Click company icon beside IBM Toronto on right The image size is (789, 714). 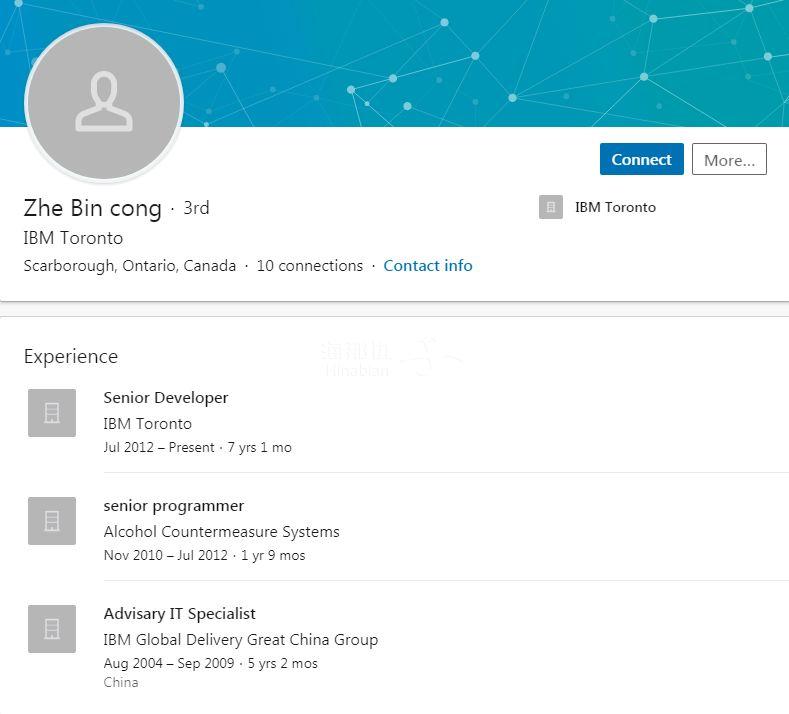click(x=551, y=207)
